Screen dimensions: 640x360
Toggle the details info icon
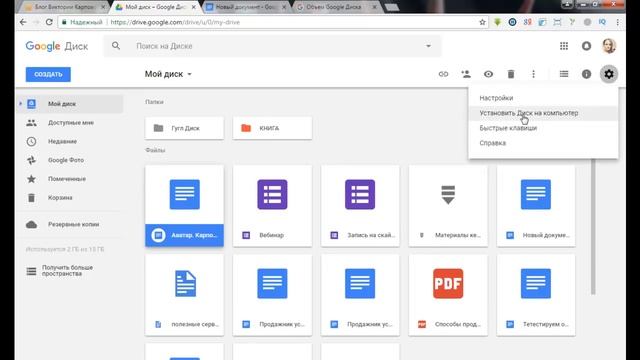(x=586, y=74)
